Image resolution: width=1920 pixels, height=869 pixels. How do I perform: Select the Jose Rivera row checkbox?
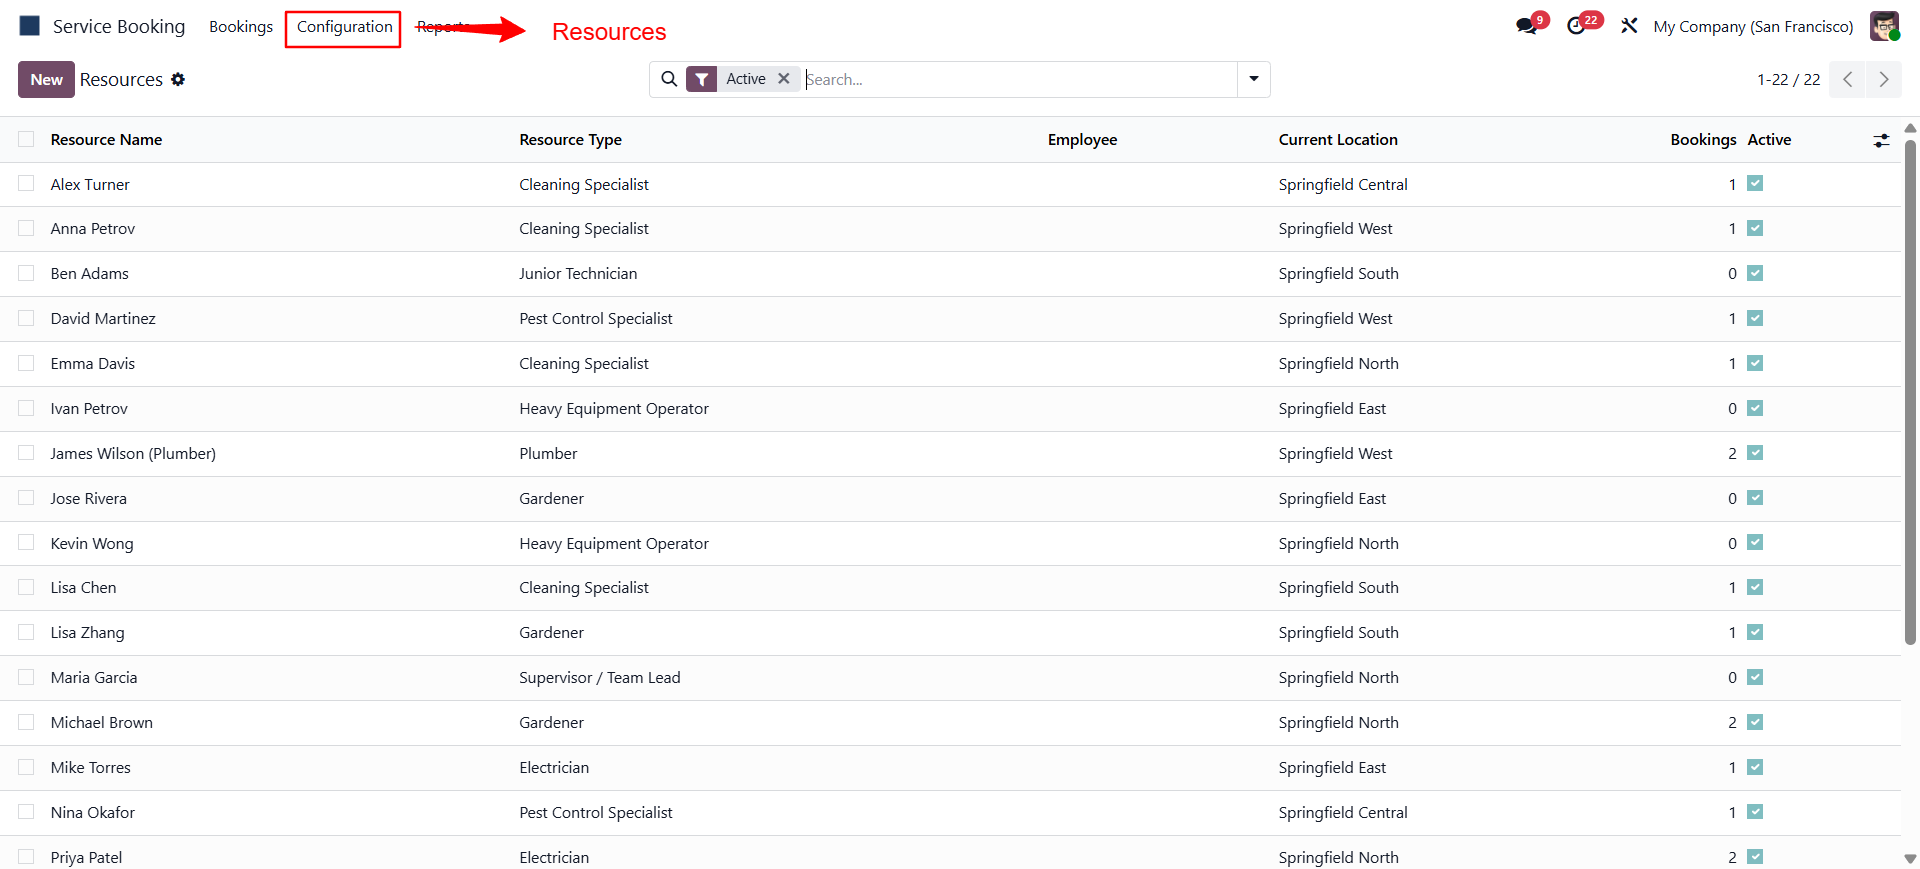tap(26, 498)
